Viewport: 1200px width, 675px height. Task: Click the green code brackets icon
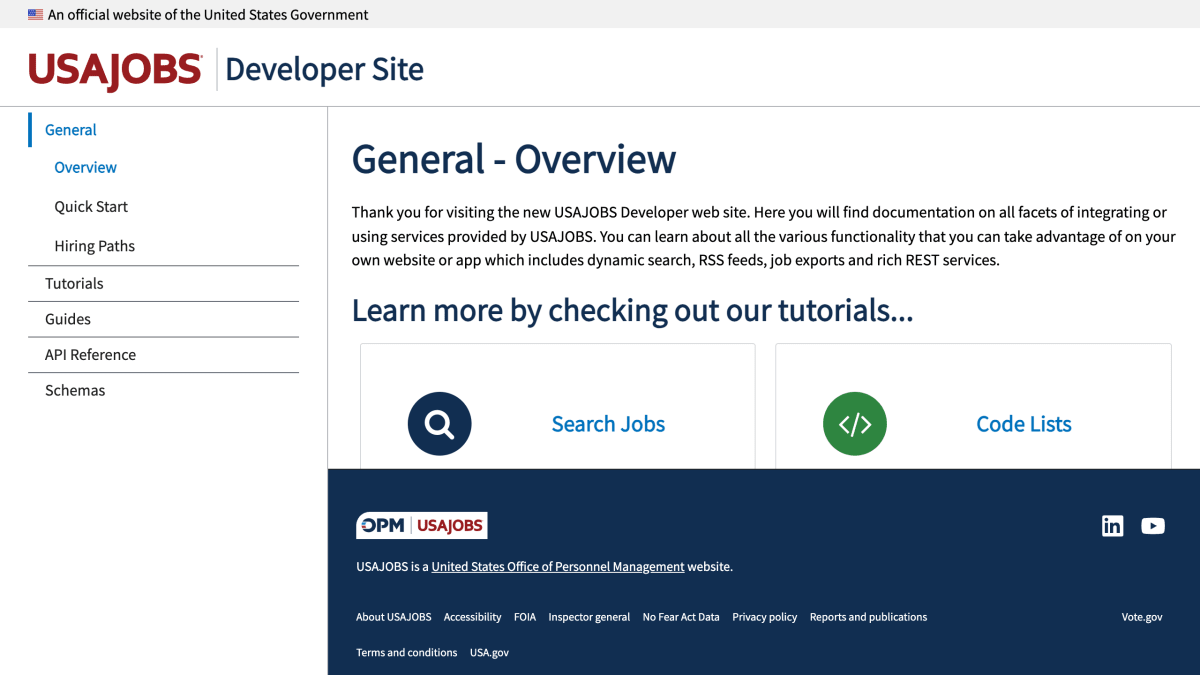[x=854, y=424]
